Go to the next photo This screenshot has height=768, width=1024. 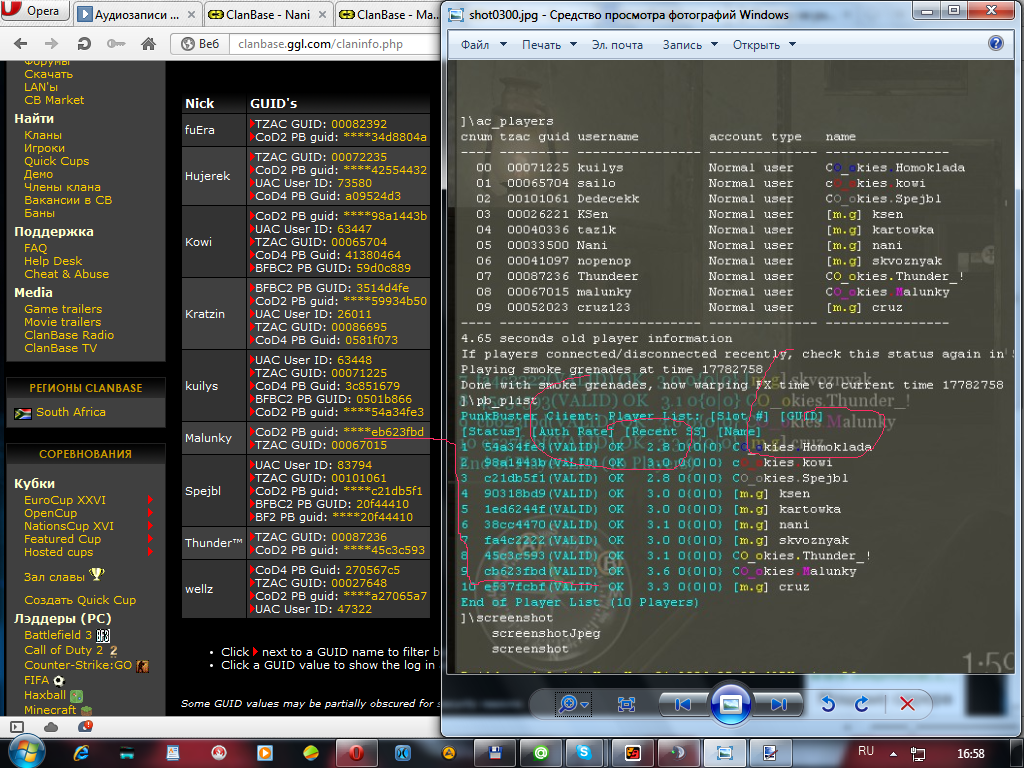[x=777, y=704]
